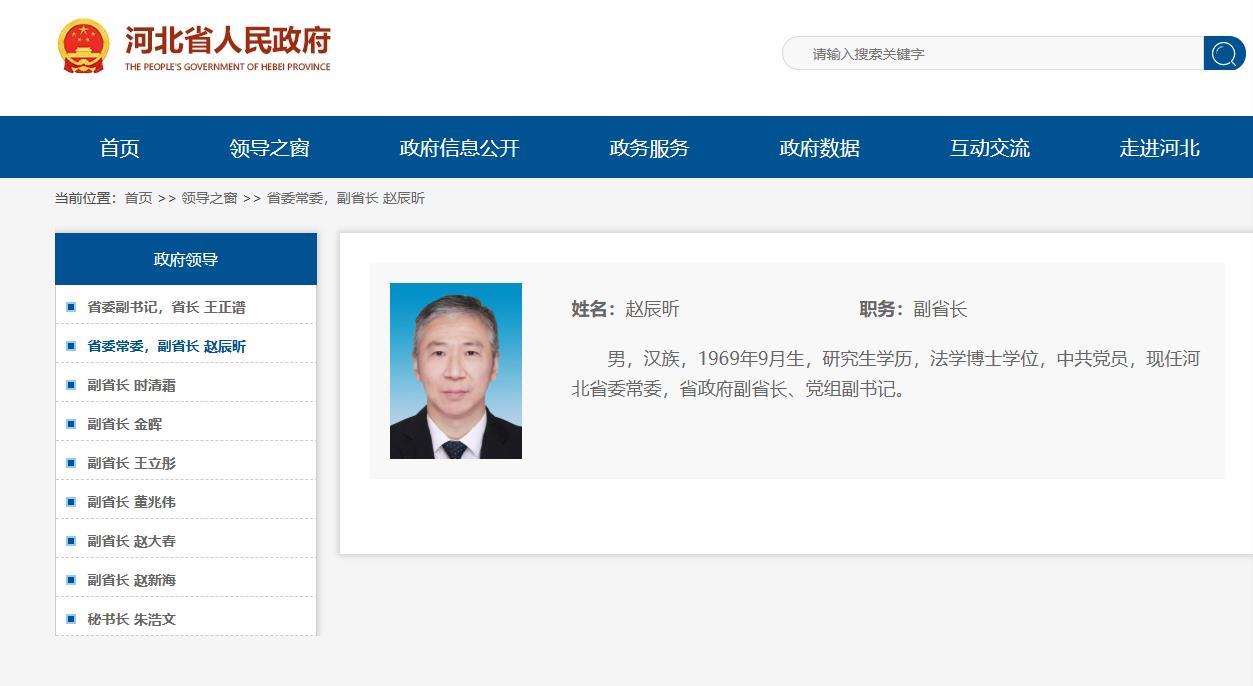
Task: Click the portrait photo of 赵辰昕
Action: [456, 370]
